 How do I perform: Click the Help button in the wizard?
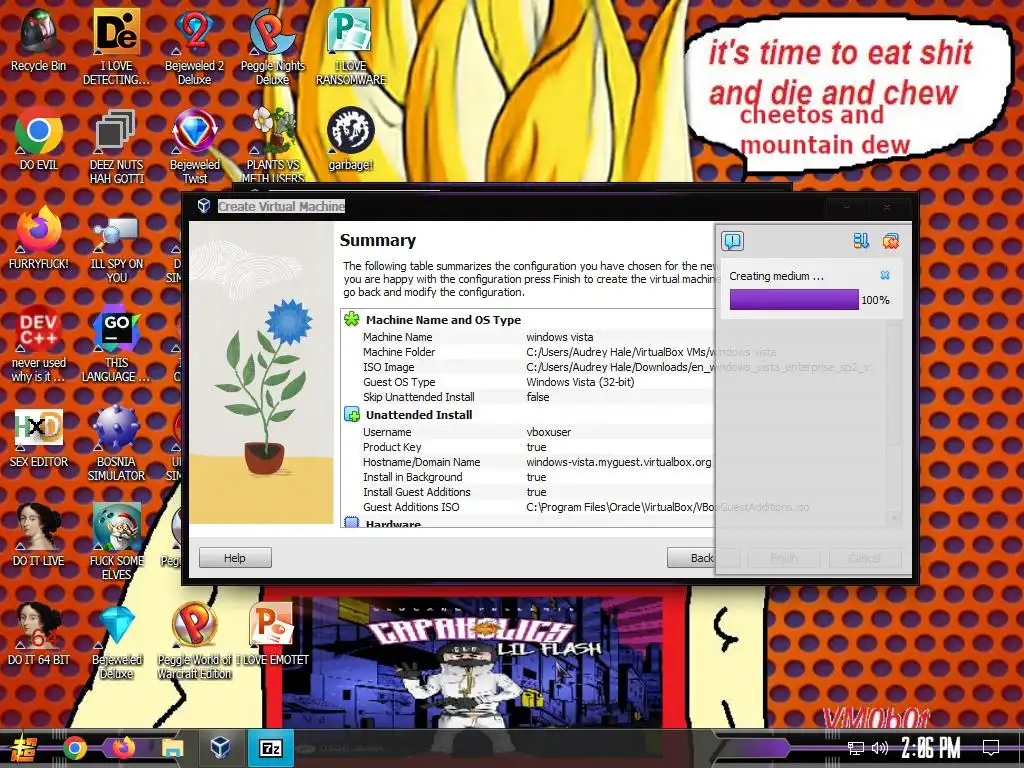[x=235, y=558]
